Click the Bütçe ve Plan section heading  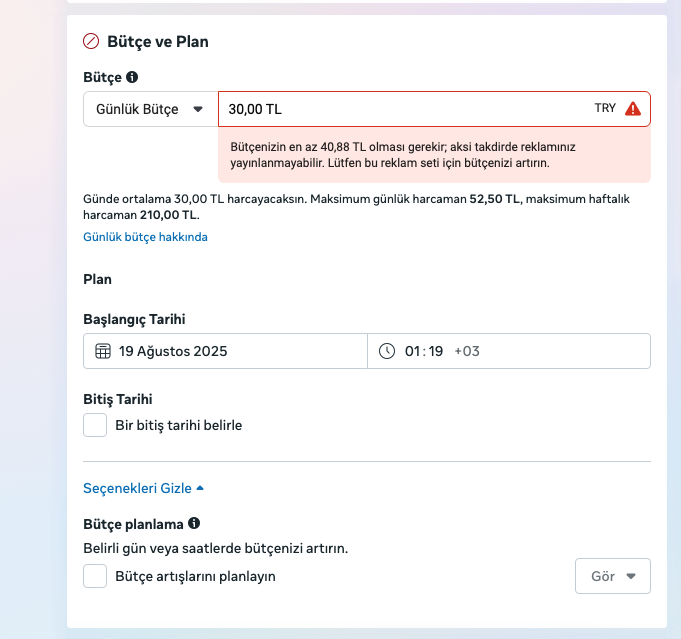[x=158, y=42]
